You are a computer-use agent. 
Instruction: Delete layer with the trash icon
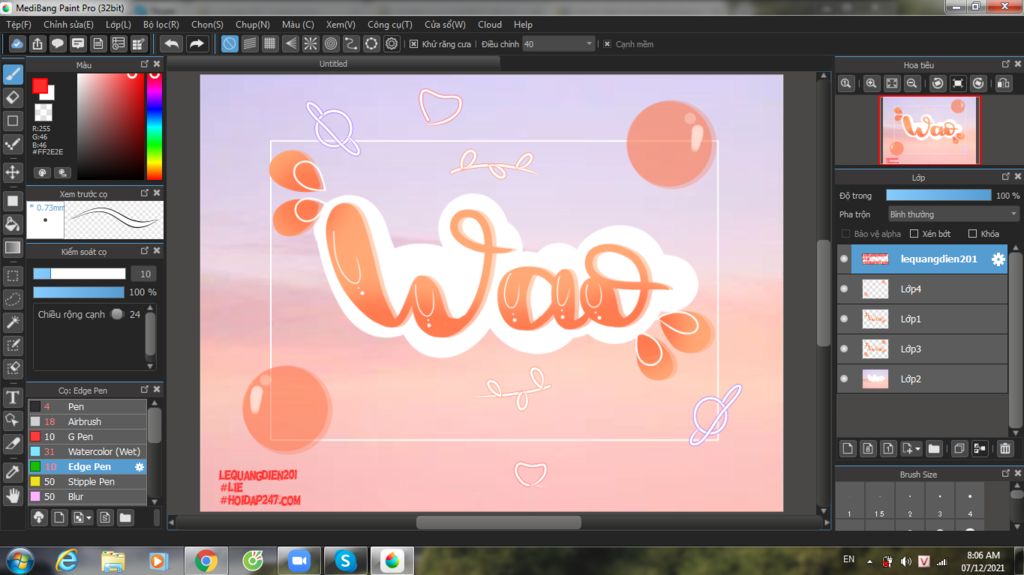click(1005, 448)
